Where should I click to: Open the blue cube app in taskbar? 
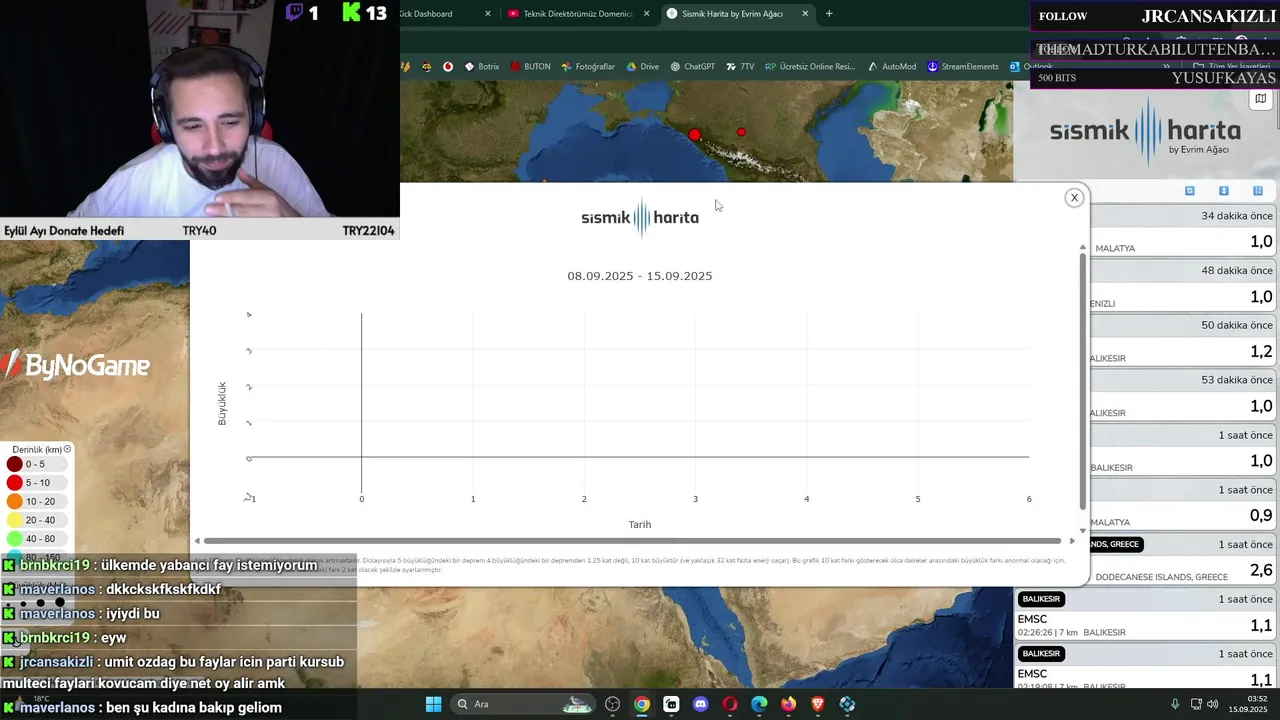click(x=847, y=704)
